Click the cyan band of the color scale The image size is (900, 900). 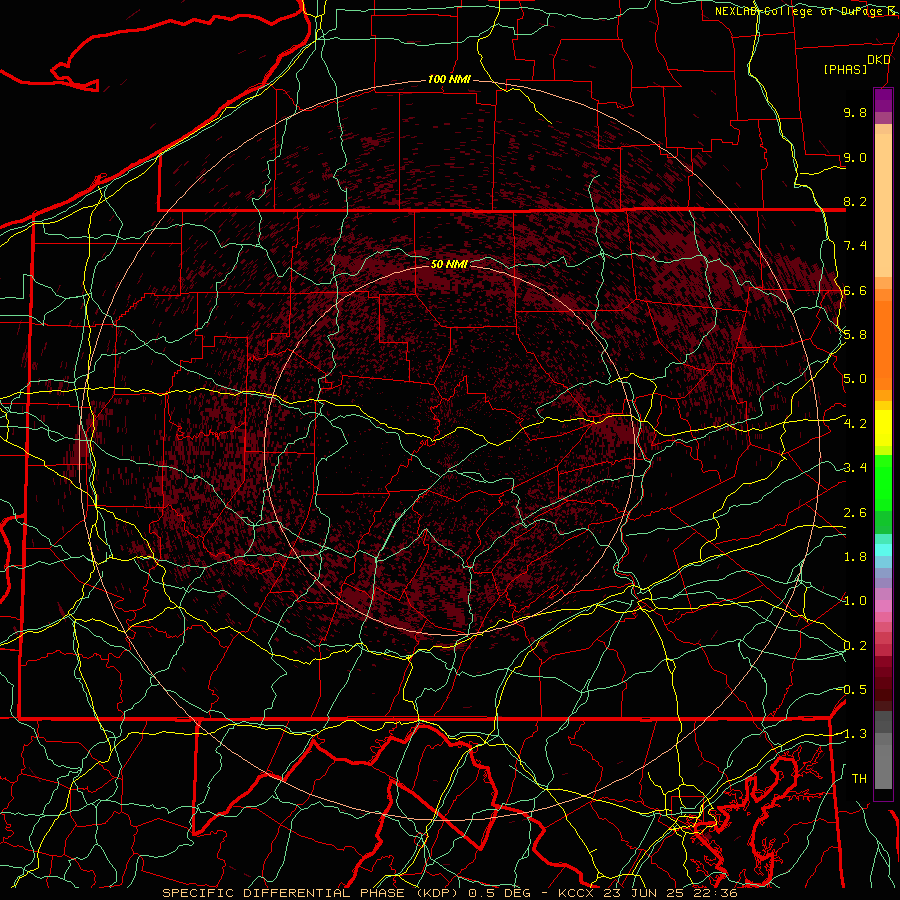[883, 550]
